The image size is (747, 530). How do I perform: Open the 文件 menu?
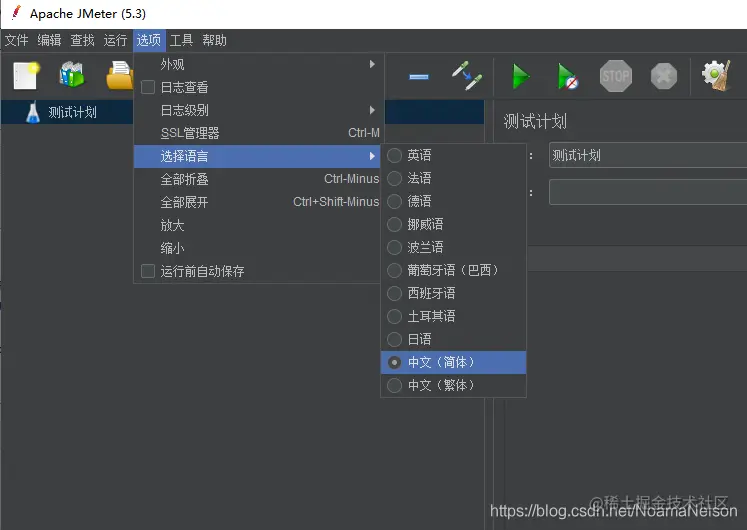pyautogui.click(x=17, y=40)
